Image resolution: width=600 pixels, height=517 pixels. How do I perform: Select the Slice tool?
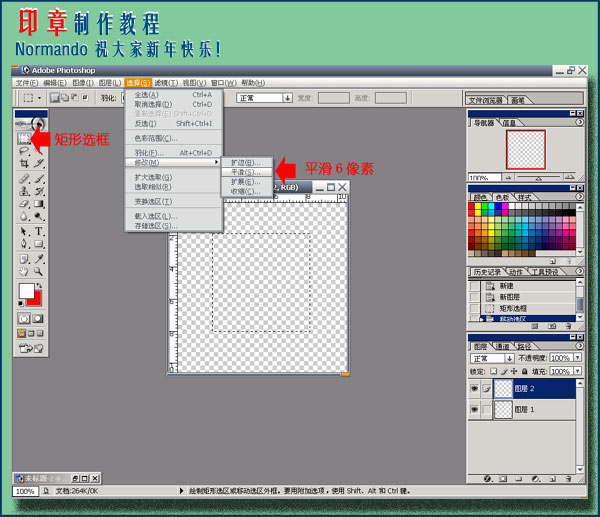pyautogui.click(x=39, y=163)
